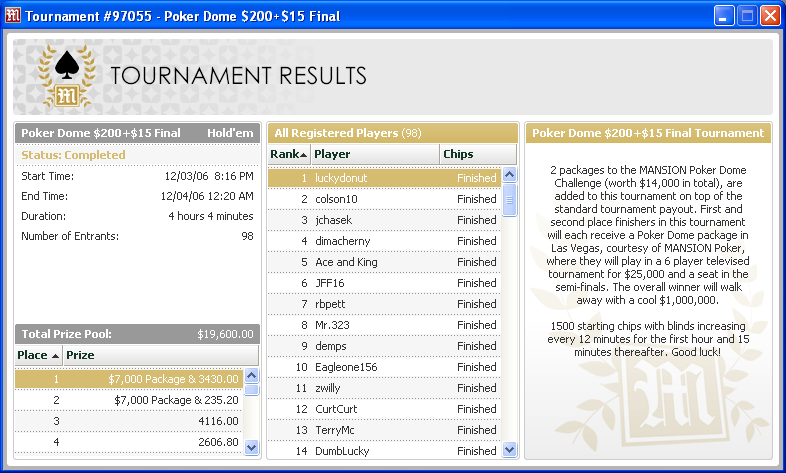Click the Hold'em game type label

click(230, 133)
